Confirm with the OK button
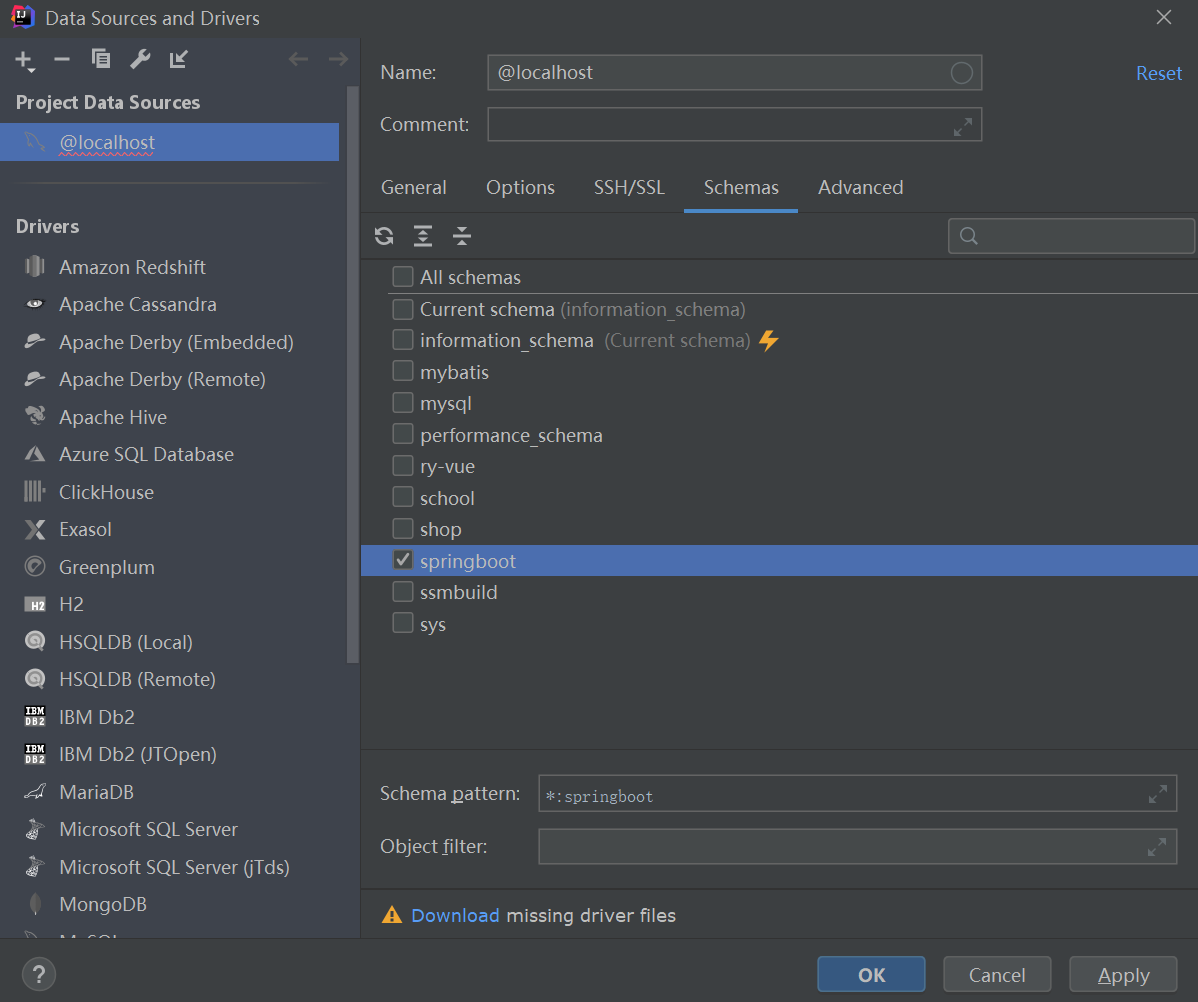This screenshot has height=1002, width=1198. (x=871, y=974)
